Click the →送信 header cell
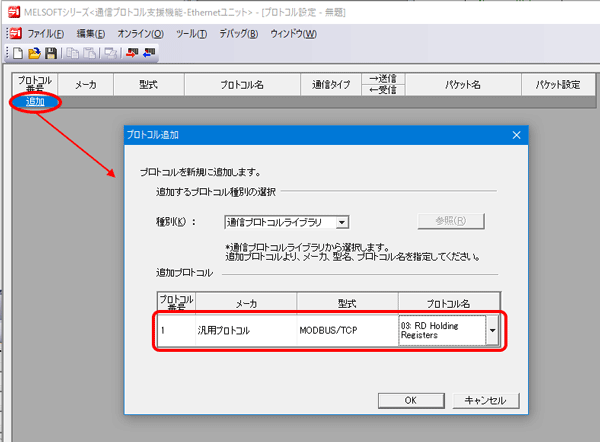Viewport: 600px width, 442px height. coord(383,79)
